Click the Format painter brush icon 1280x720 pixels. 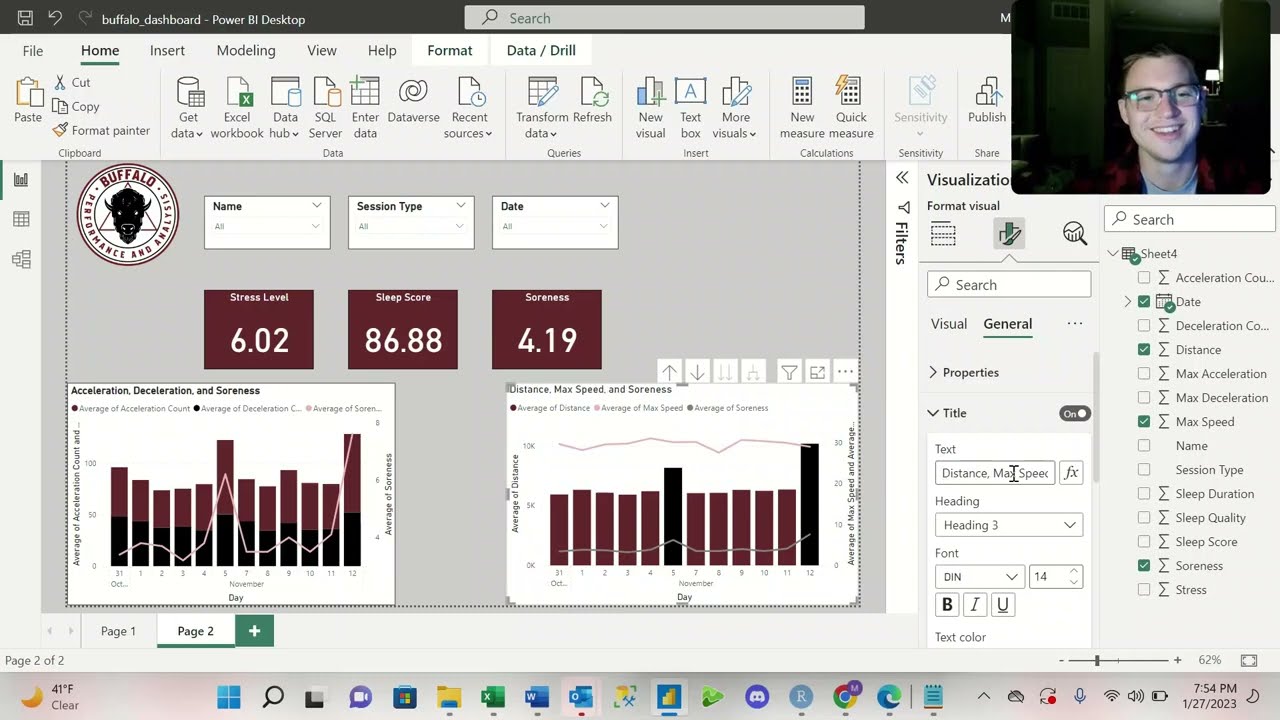click(x=60, y=130)
